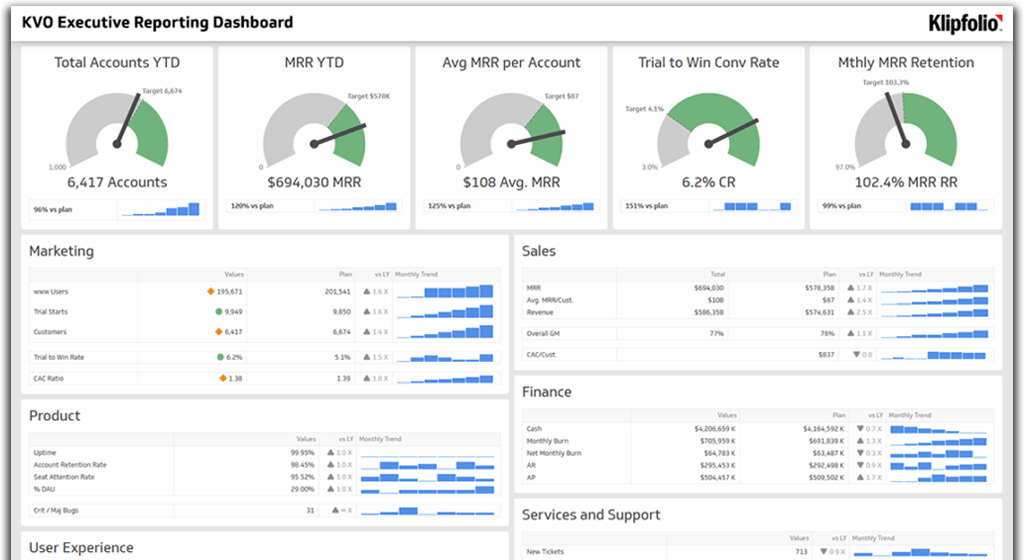Click the up triangle in Account Retention Rate row
The image size is (1024, 560).
coord(331,465)
